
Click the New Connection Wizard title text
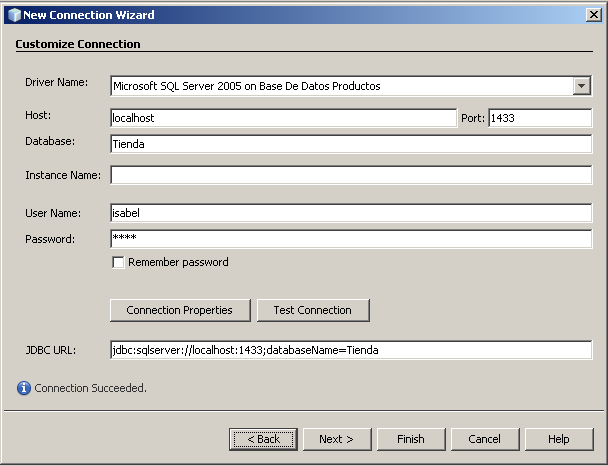pos(89,15)
